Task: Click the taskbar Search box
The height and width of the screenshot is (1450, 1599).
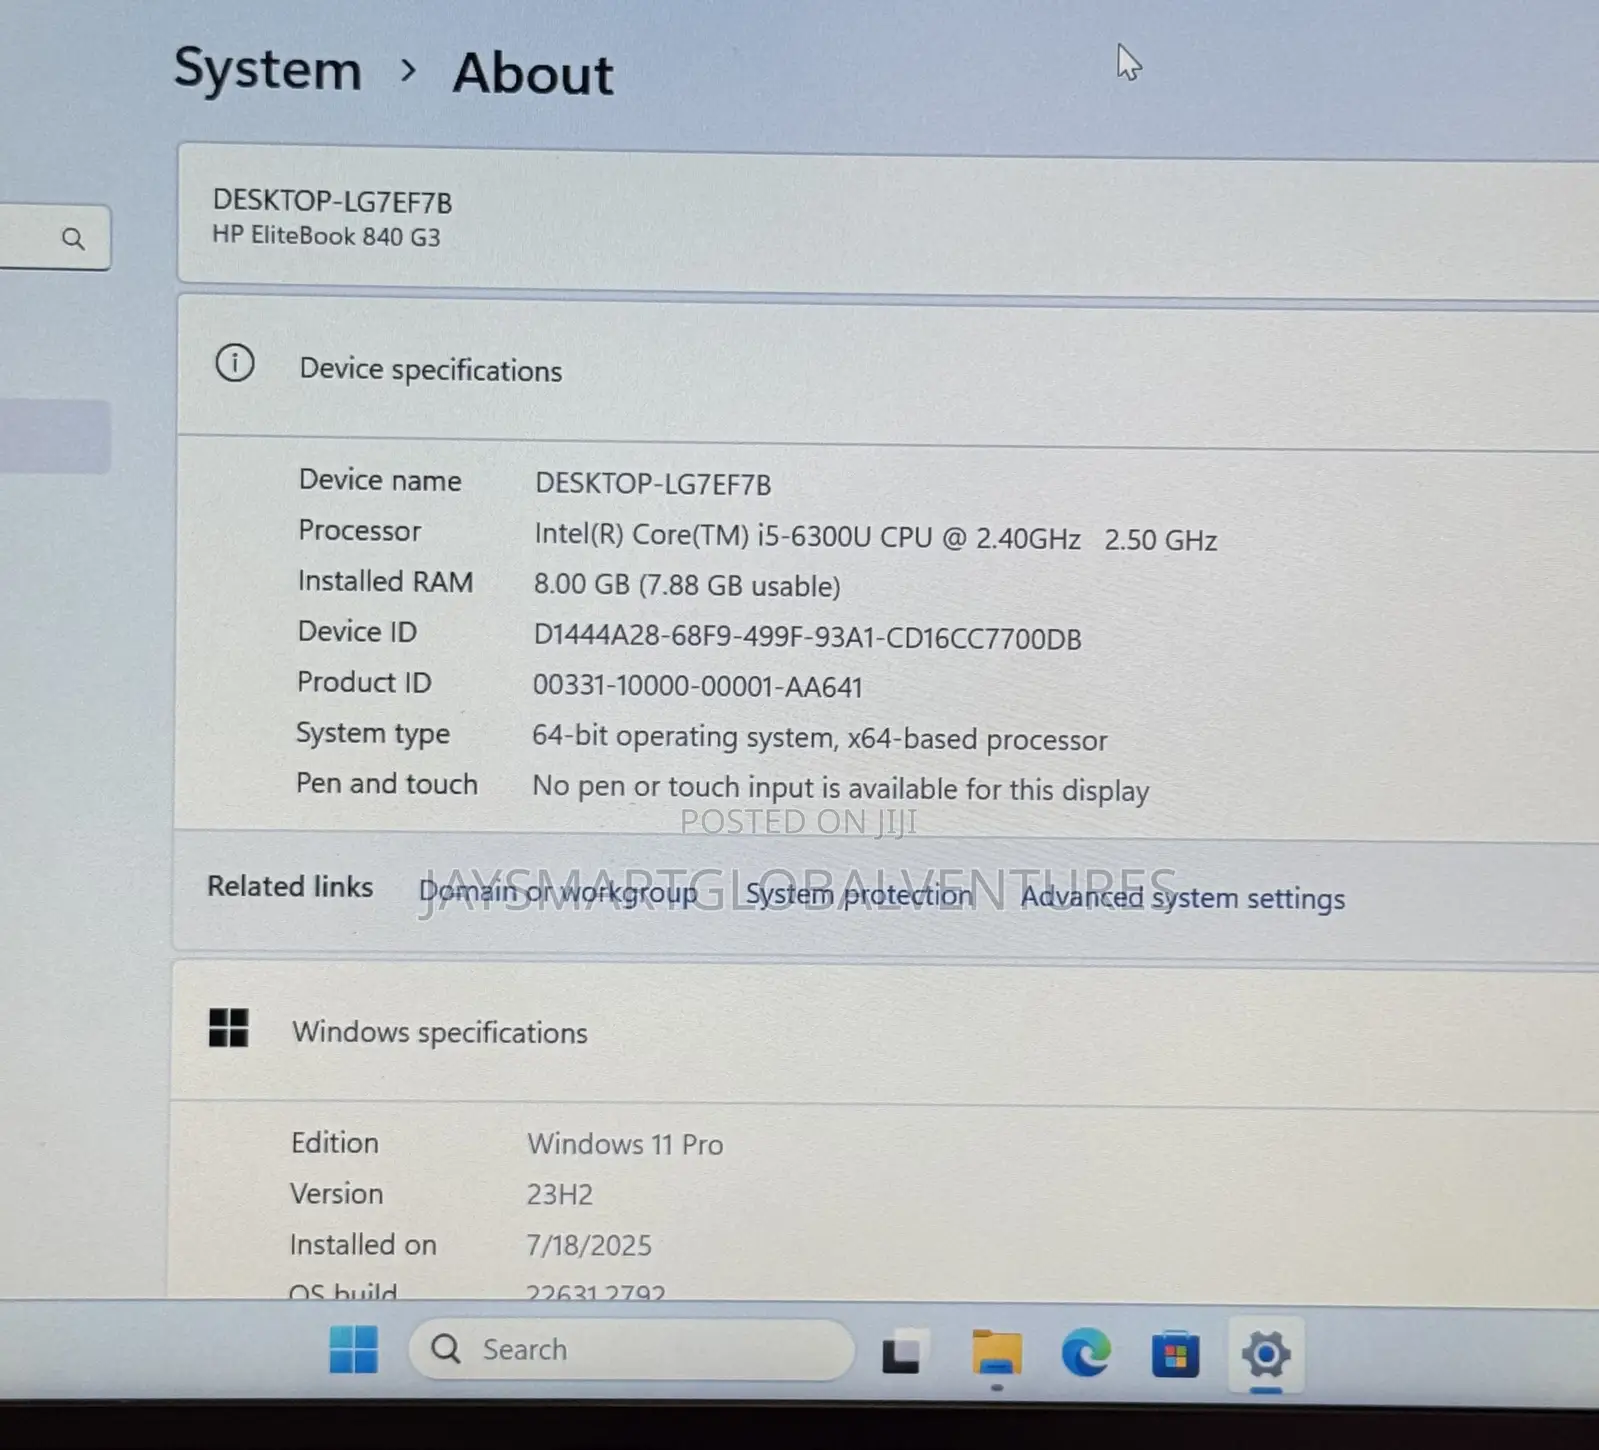Action: click(x=631, y=1349)
